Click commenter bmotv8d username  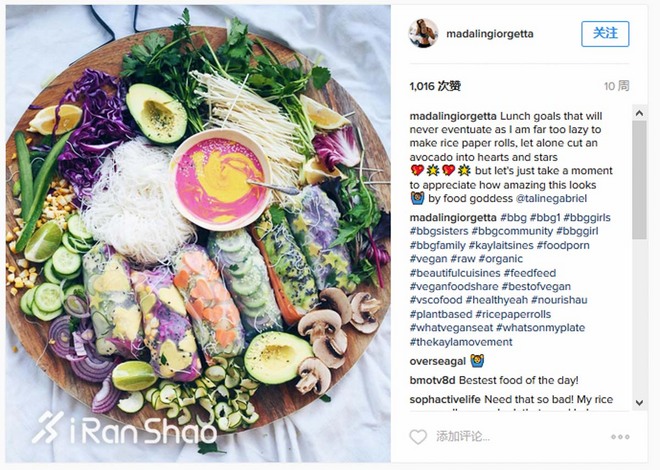tap(432, 380)
